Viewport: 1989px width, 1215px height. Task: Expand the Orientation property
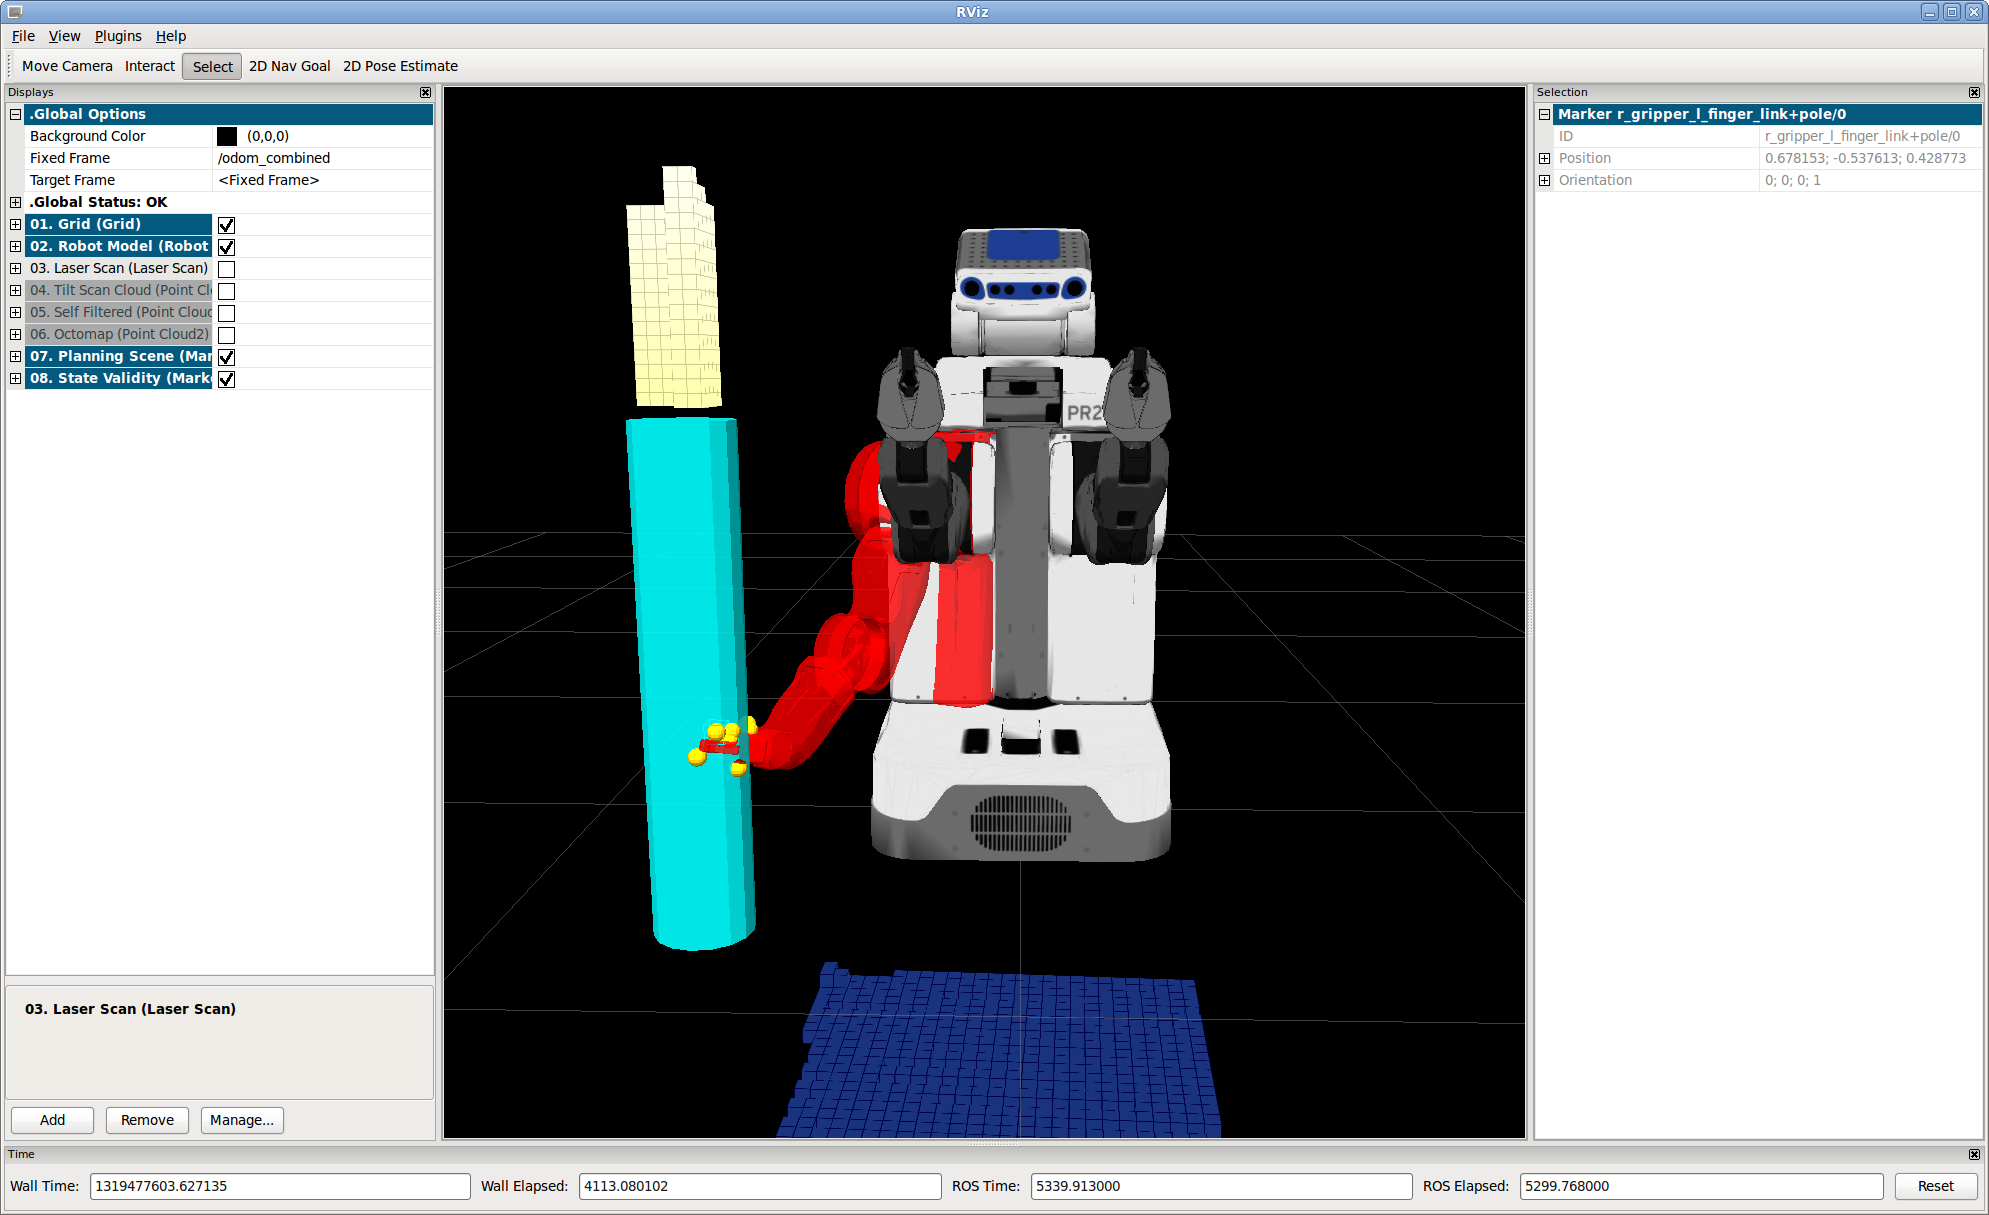1544,180
